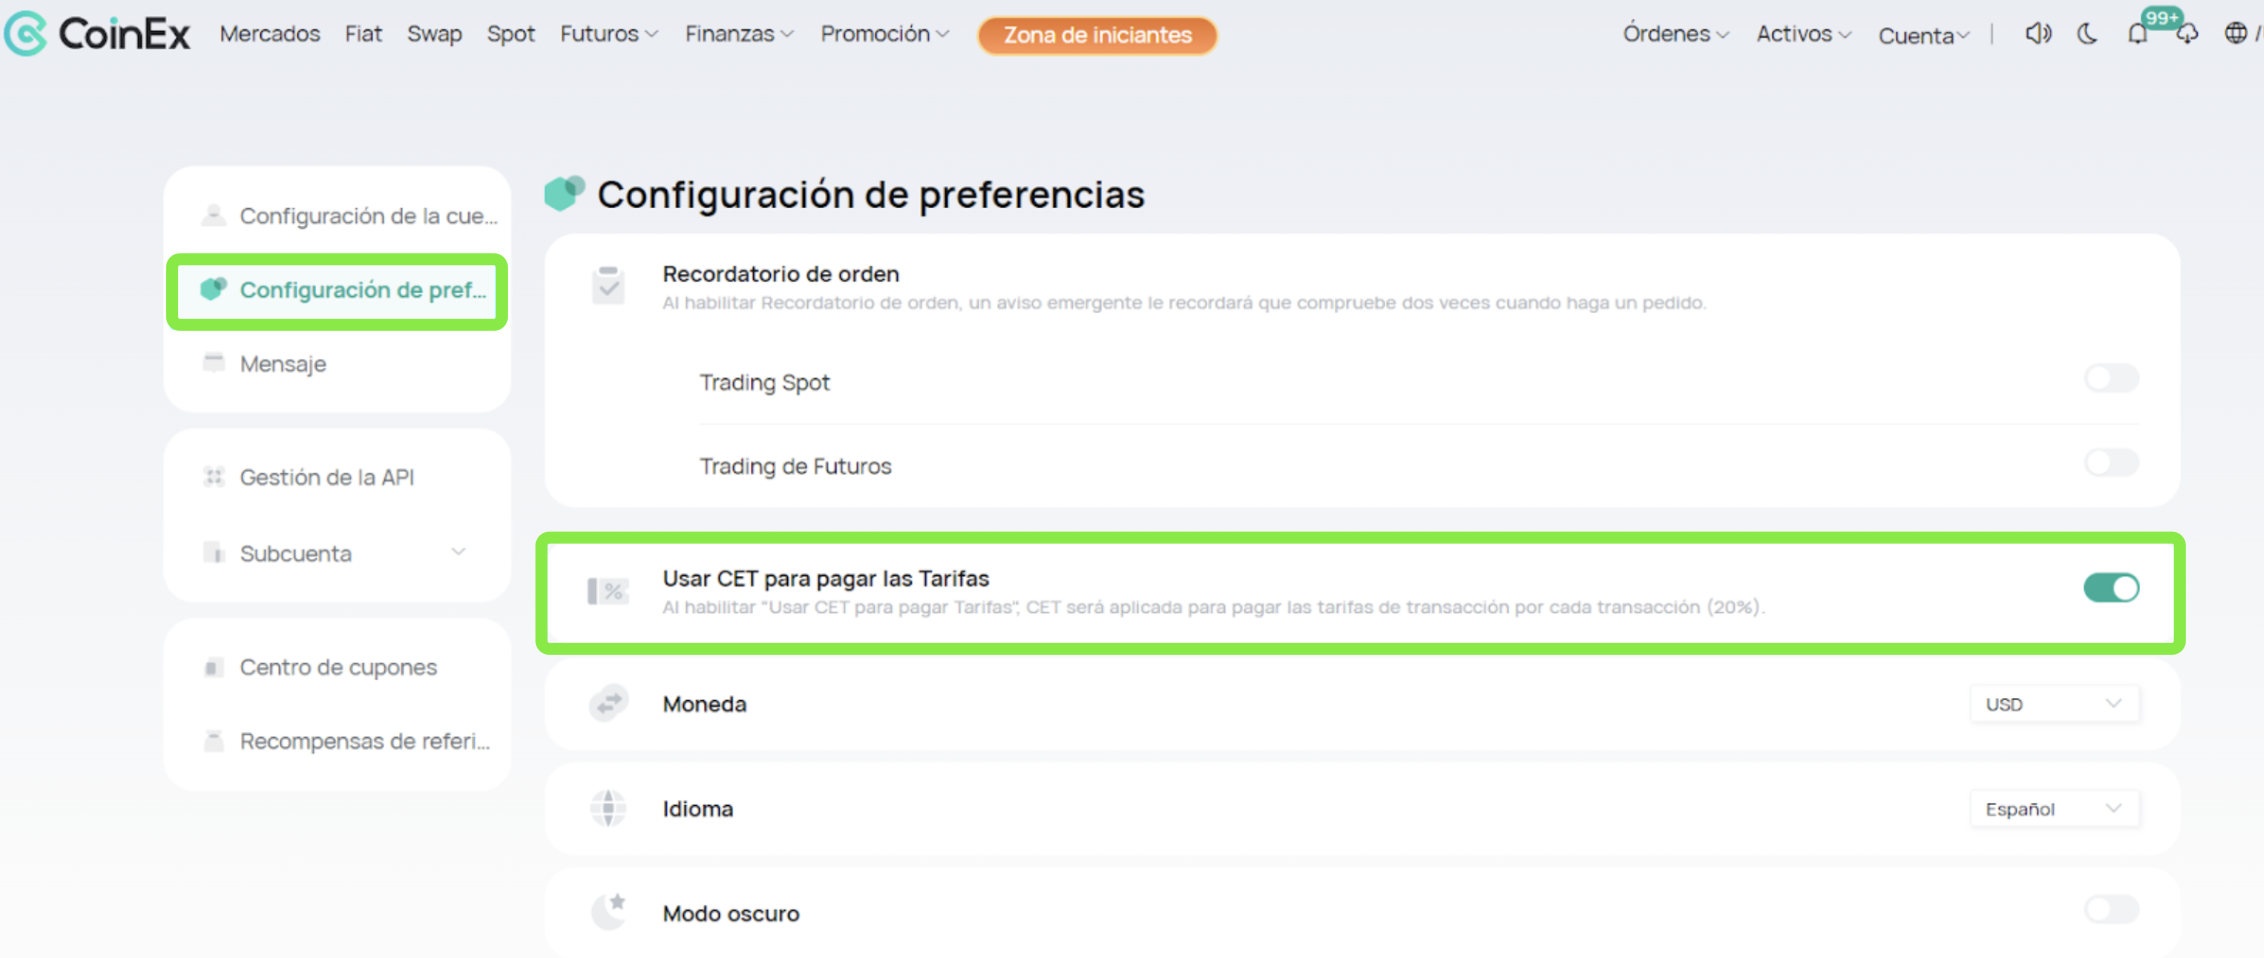
Task: Select Configuración de la cuenta in sidebar
Action: (x=338, y=215)
